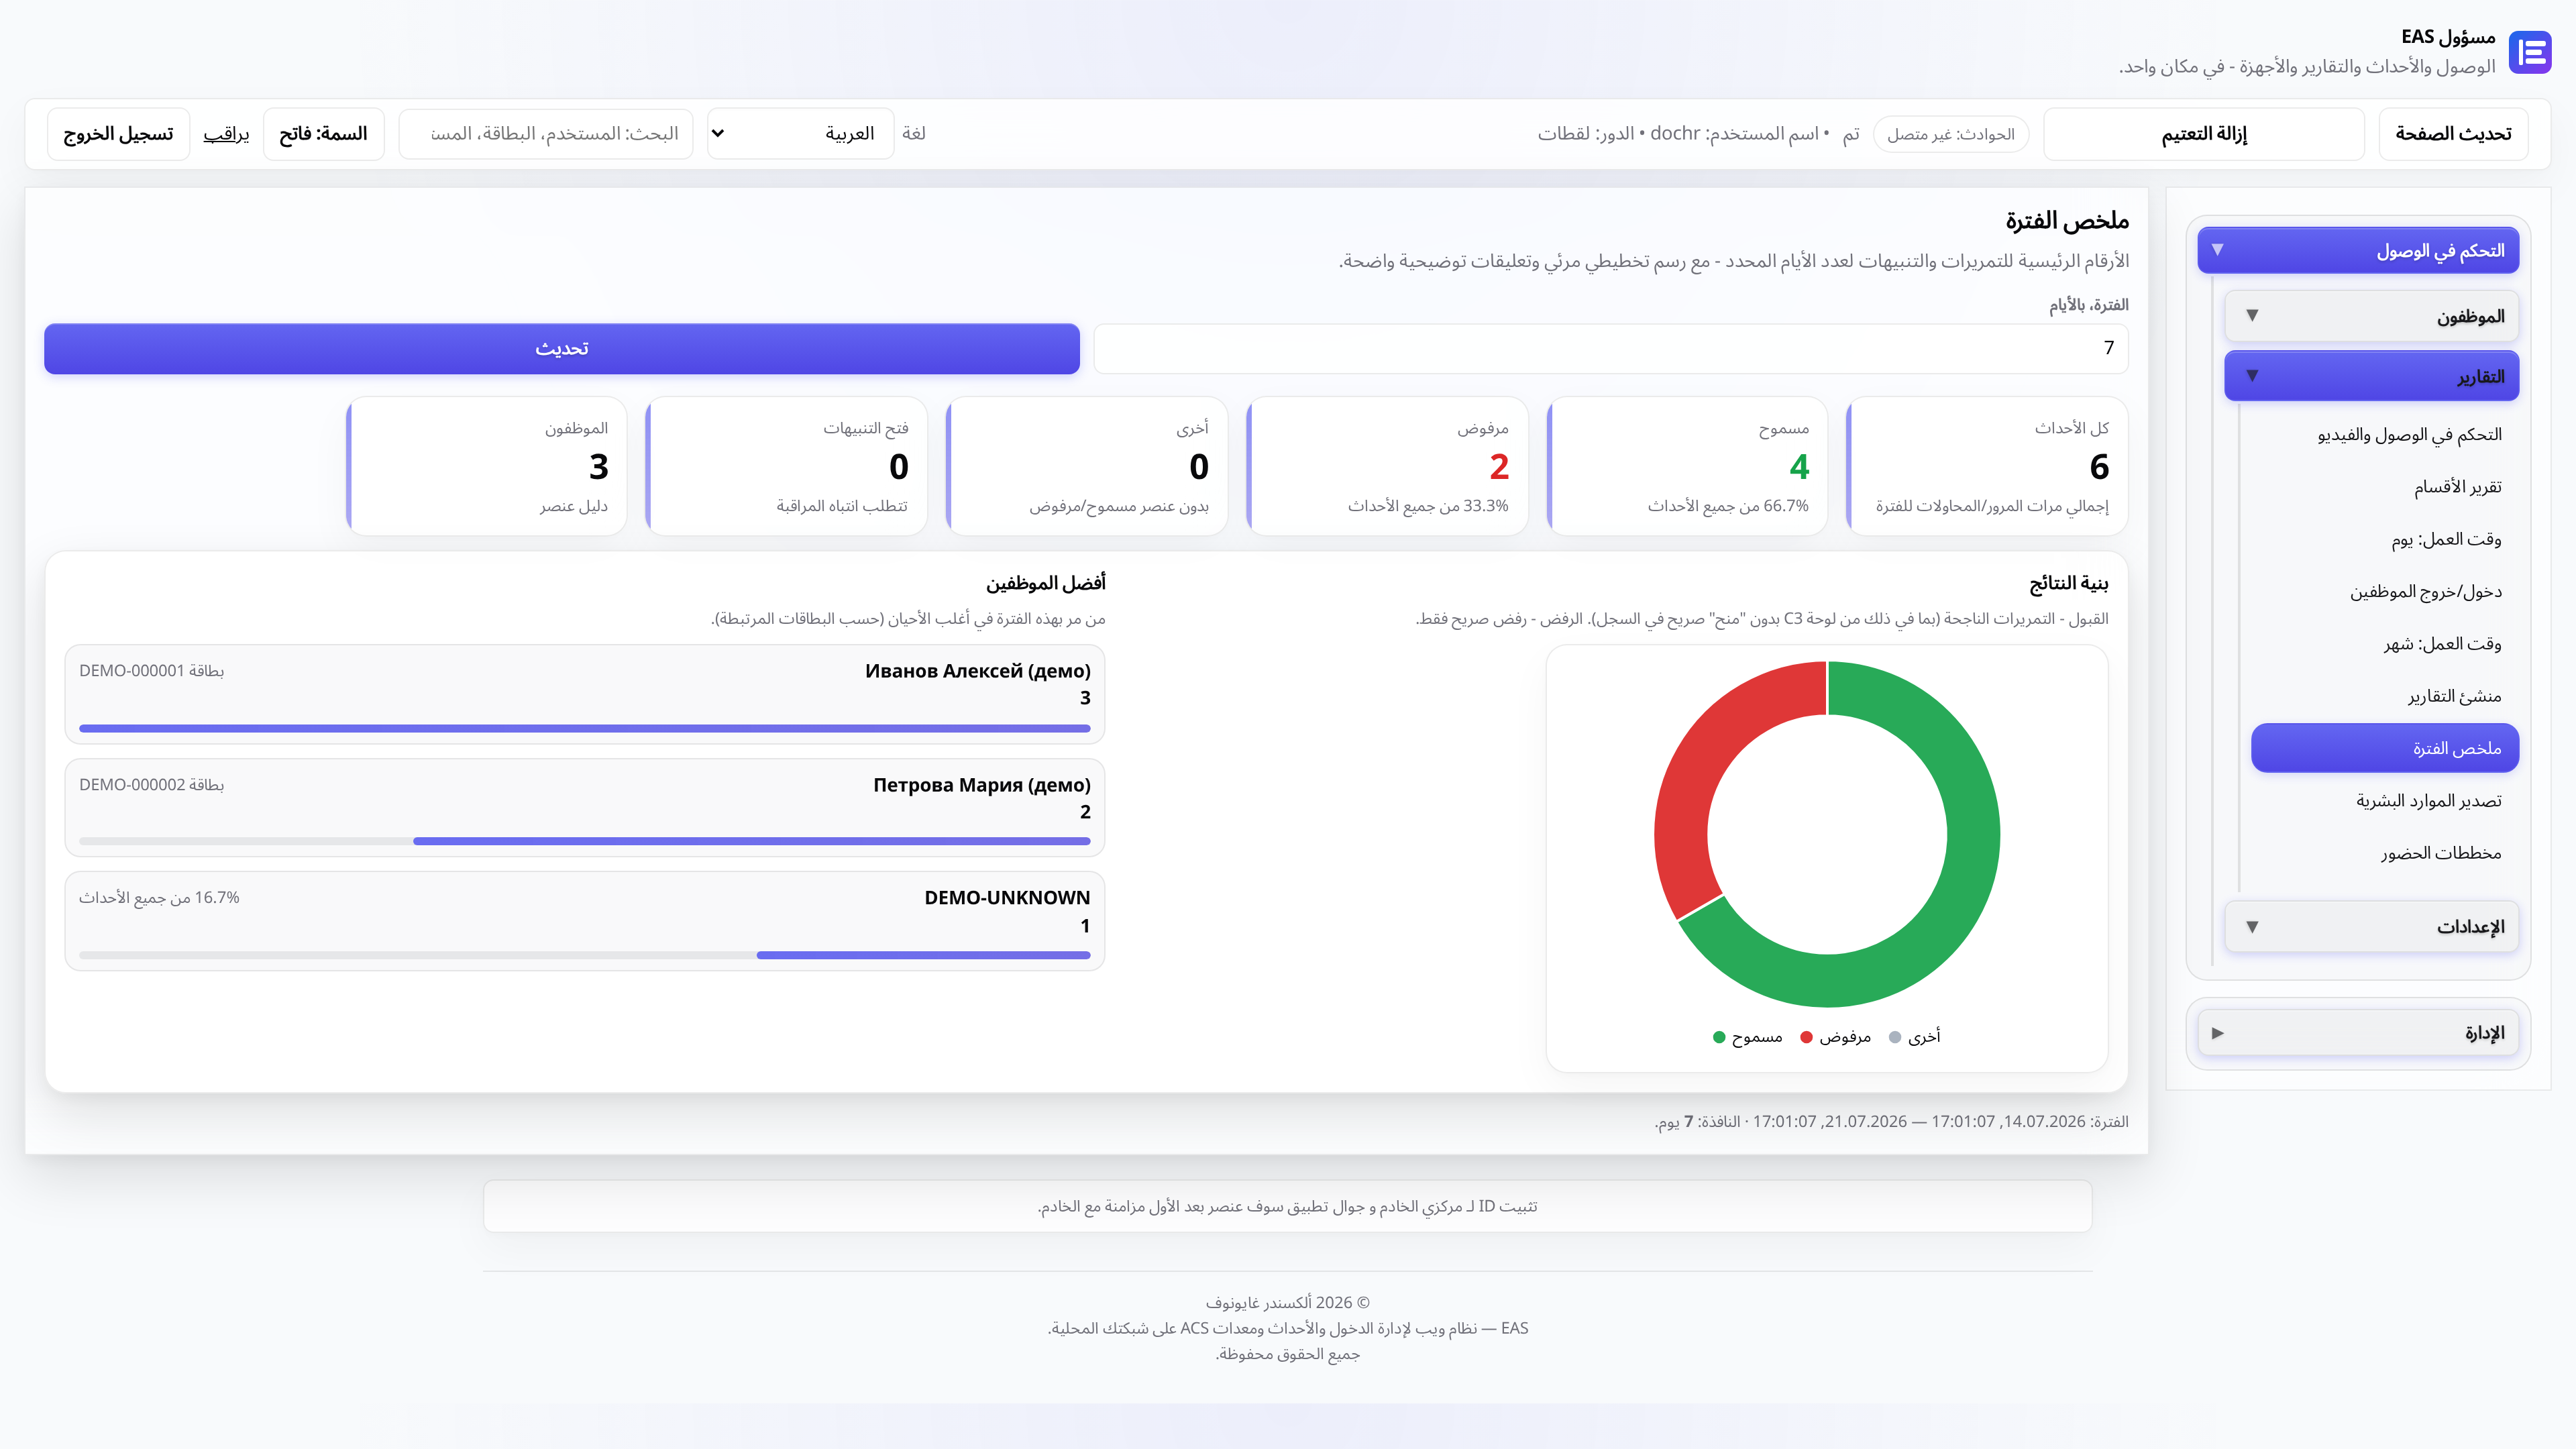Open the language dropdown set to العربية
Image resolution: width=2576 pixels, height=1449 pixels.
pyautogui.click(x=800, y=134)
